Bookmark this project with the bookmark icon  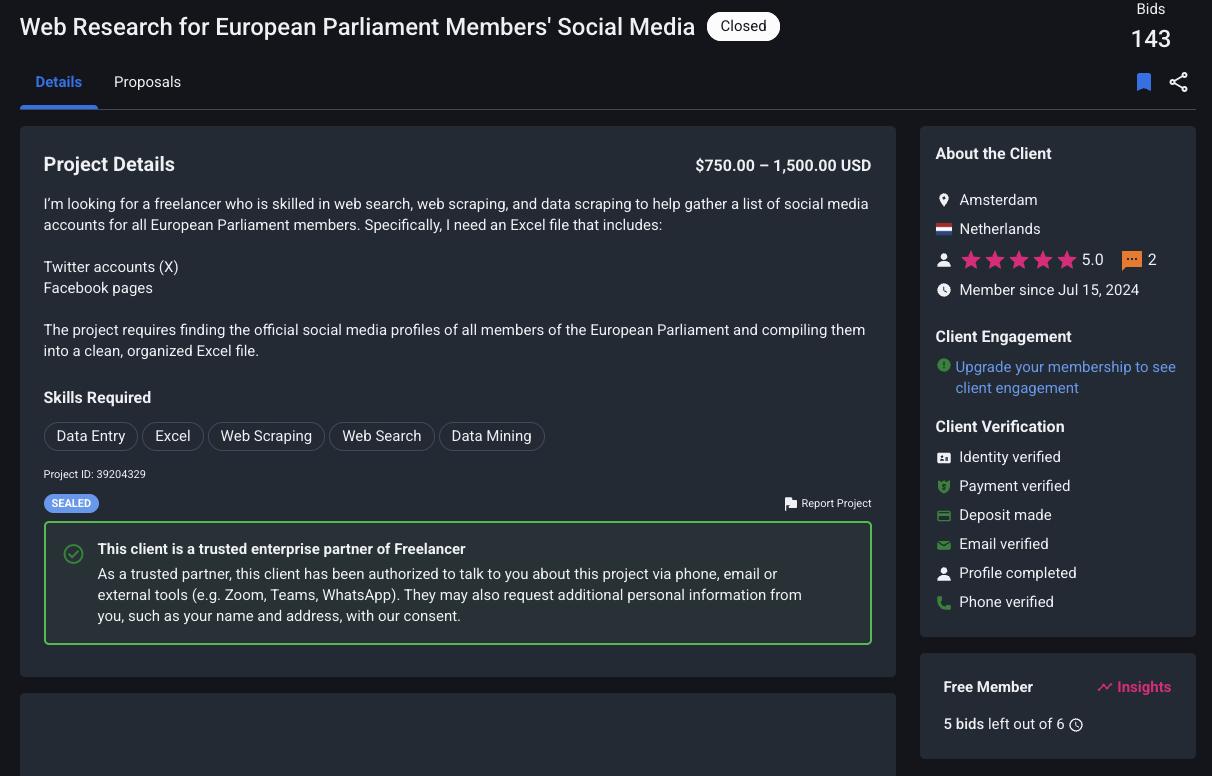tap(1144, 82)
